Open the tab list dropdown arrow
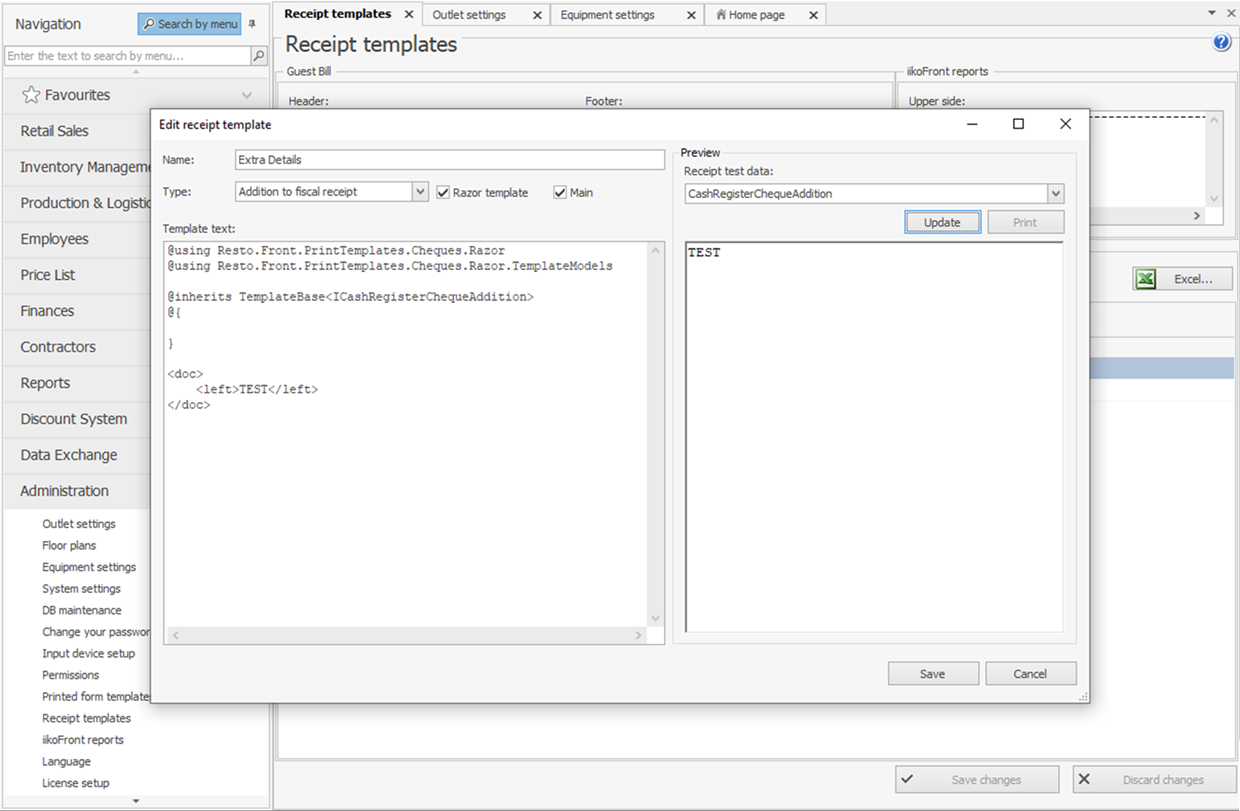 pos(1213,14)
